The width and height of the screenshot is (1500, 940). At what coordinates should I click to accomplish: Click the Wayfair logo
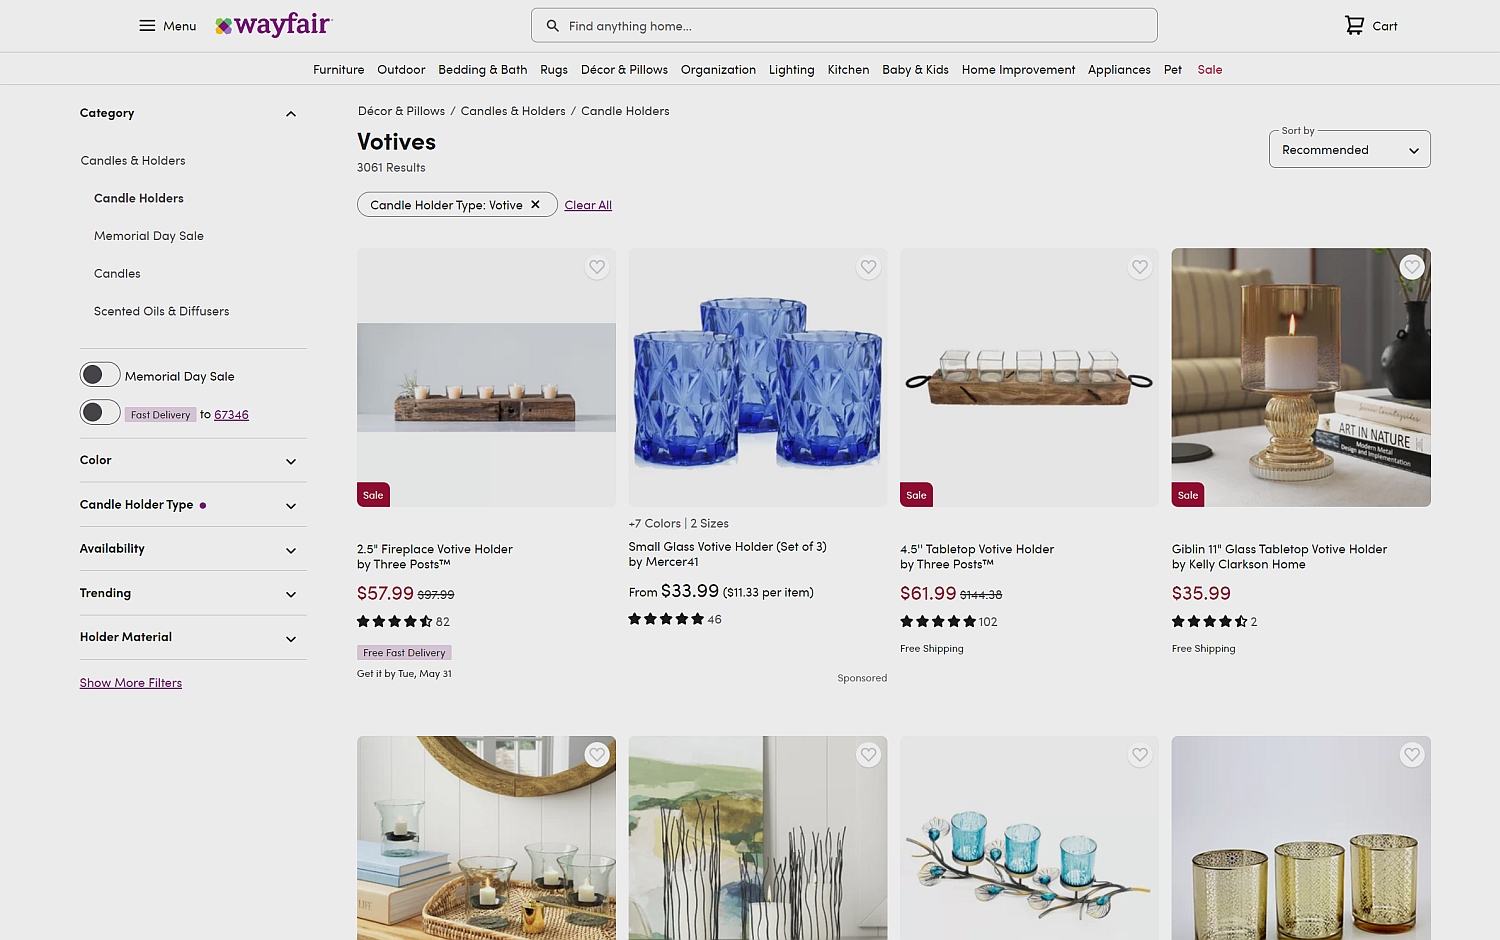point(274,25)
